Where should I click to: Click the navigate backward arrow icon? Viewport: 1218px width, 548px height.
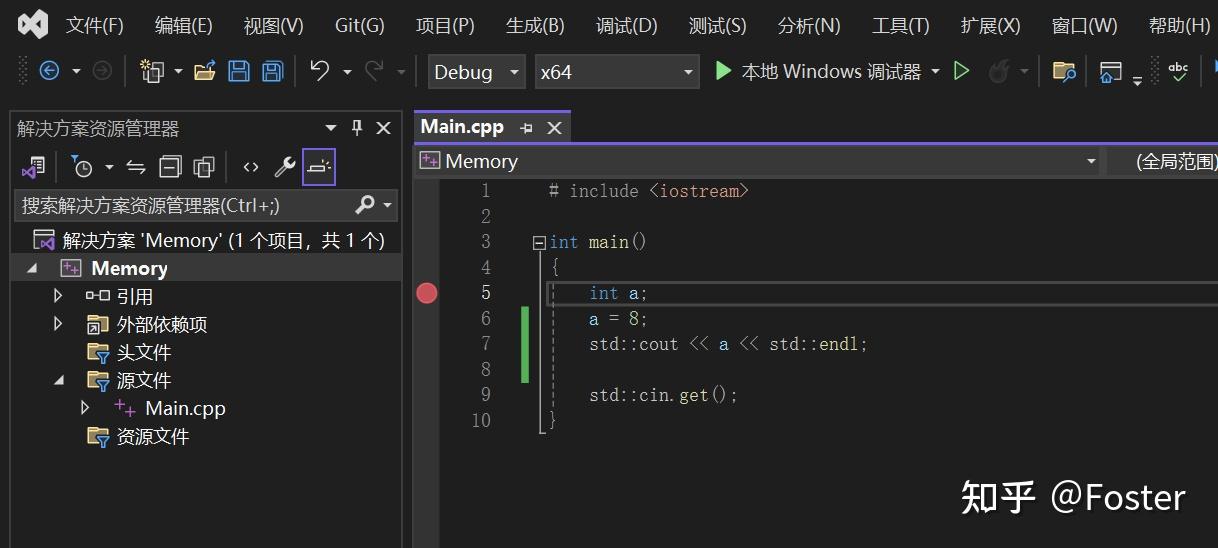[x=49, y=71]
